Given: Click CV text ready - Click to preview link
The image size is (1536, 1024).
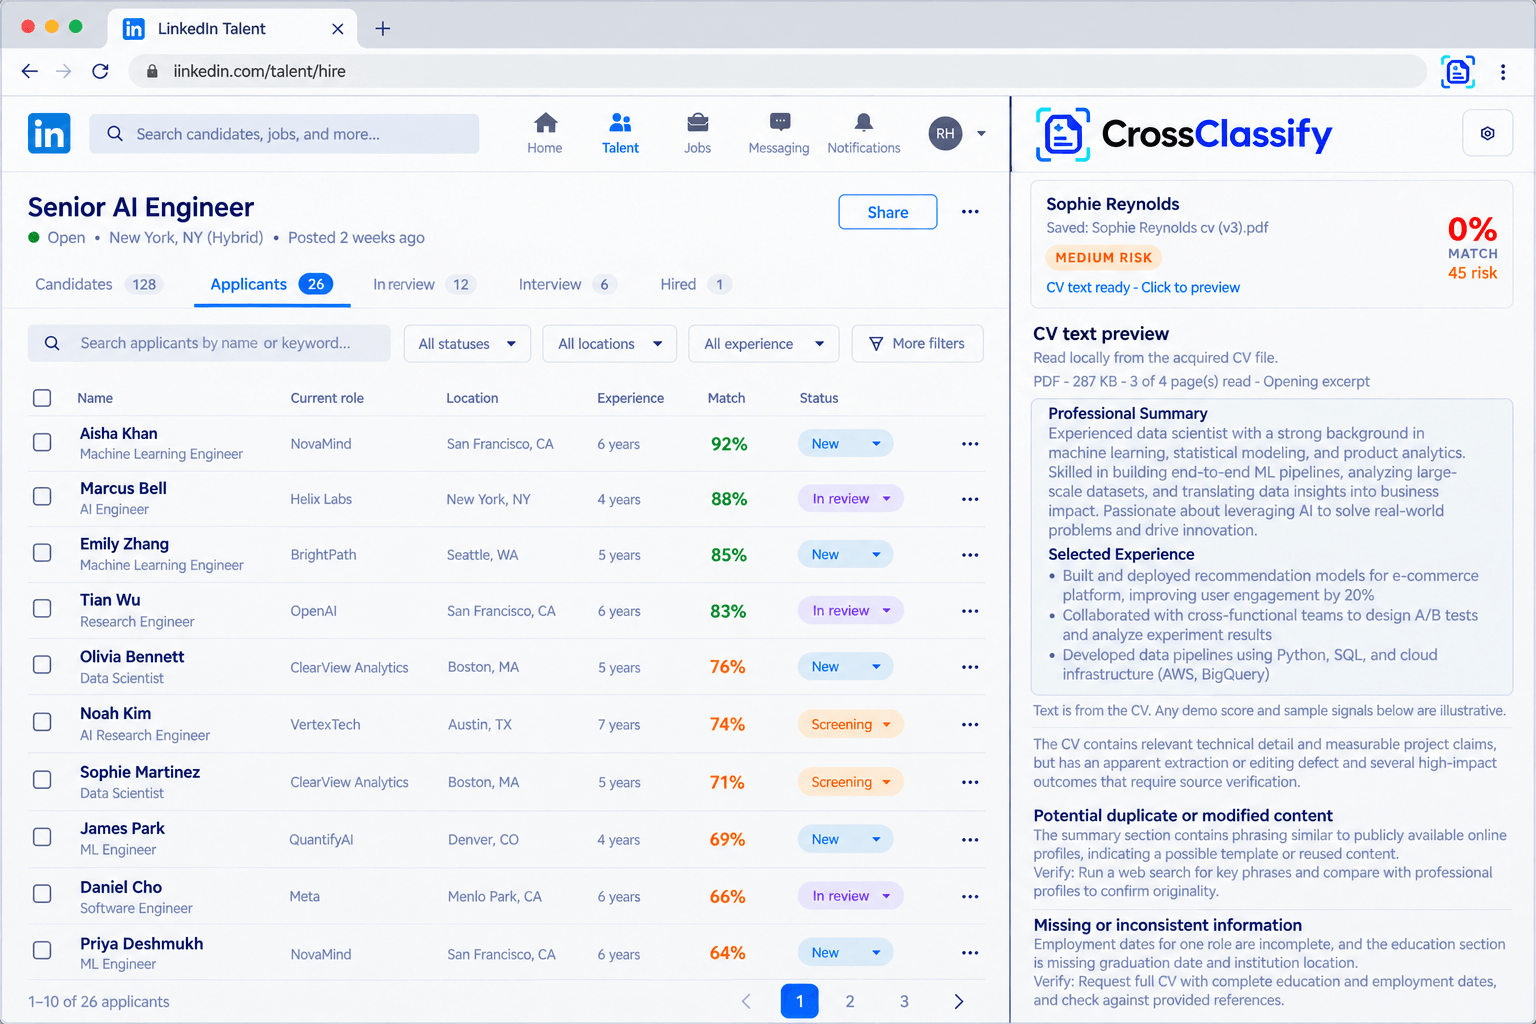Looking at the screenshot, I should click(1143, 288).
